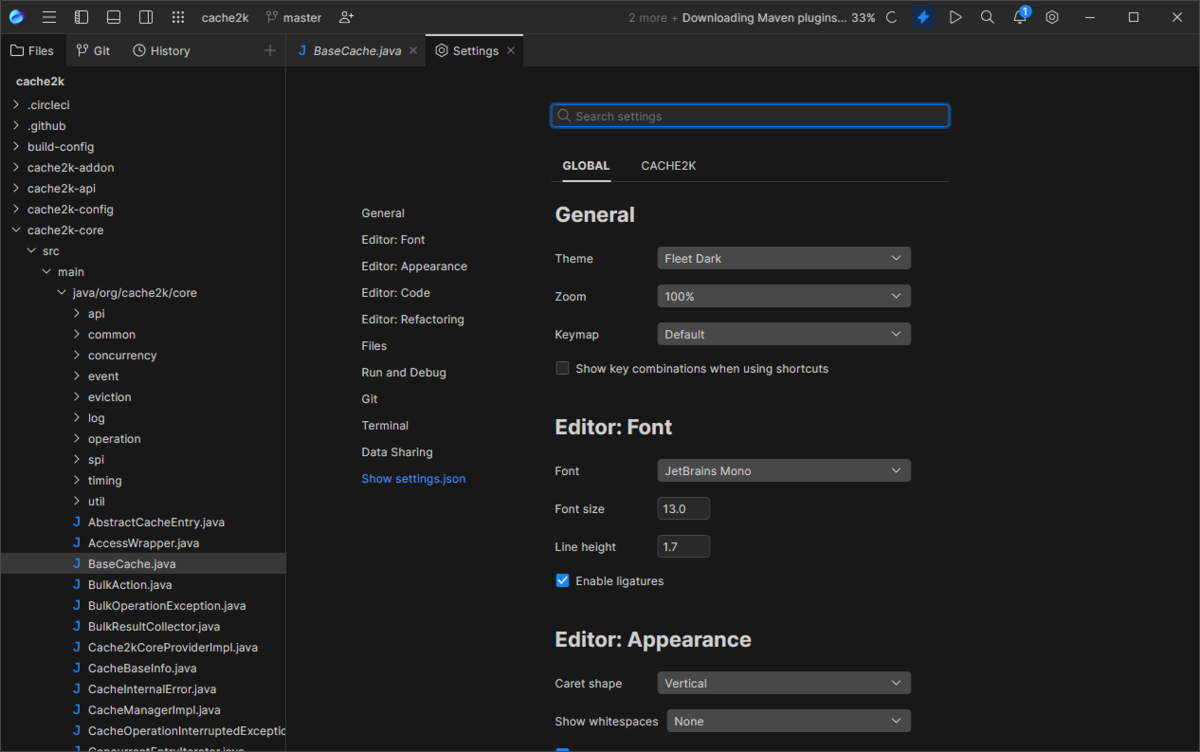The image size is (1200, 752).
Task: Focus the Search settings field
Action: tap(750, 116)
